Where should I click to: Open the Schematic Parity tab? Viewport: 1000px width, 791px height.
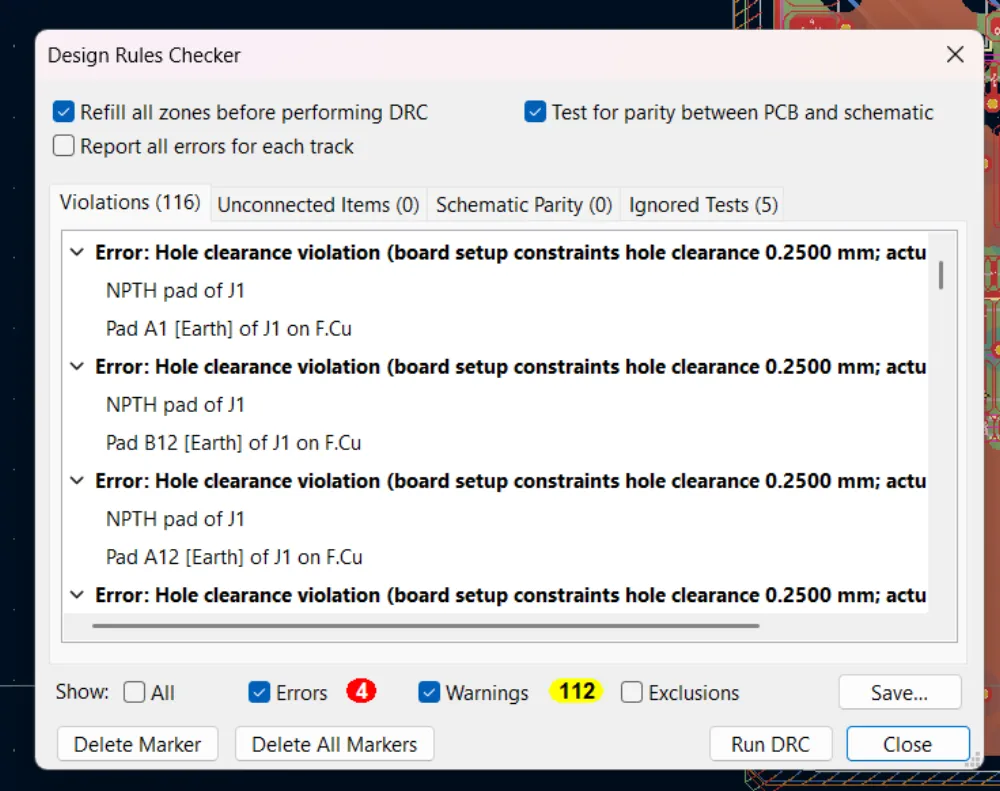[523, 205]
